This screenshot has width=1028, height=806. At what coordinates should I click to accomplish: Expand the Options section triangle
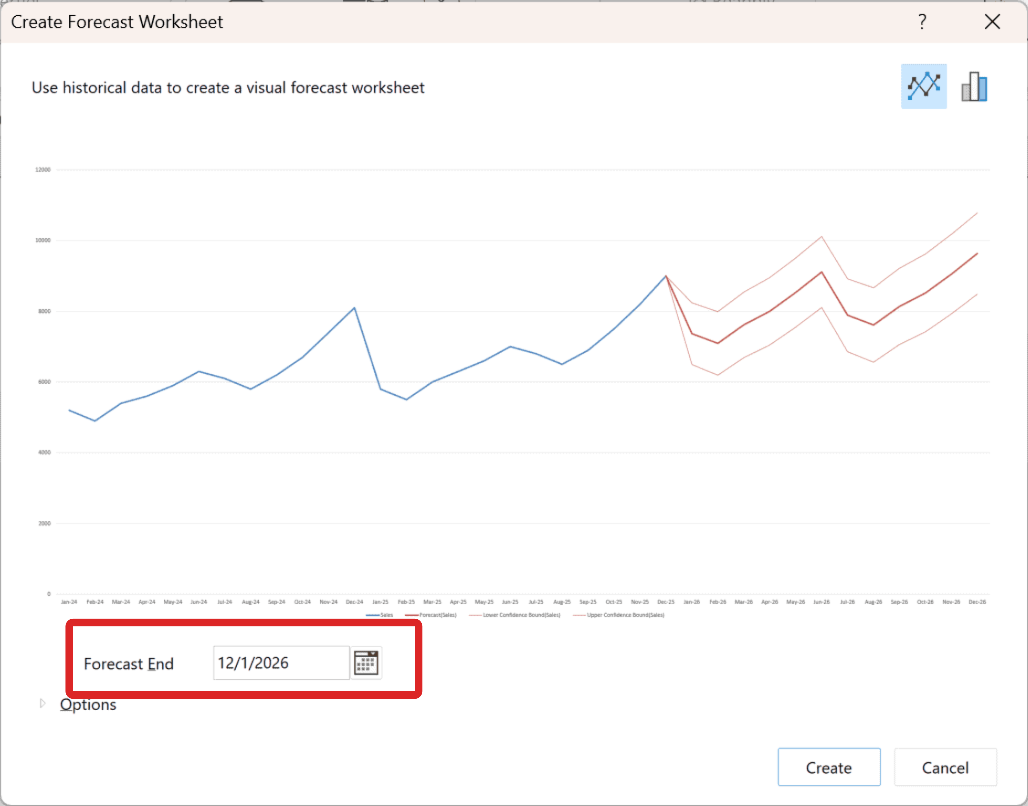tap(43, 703)
